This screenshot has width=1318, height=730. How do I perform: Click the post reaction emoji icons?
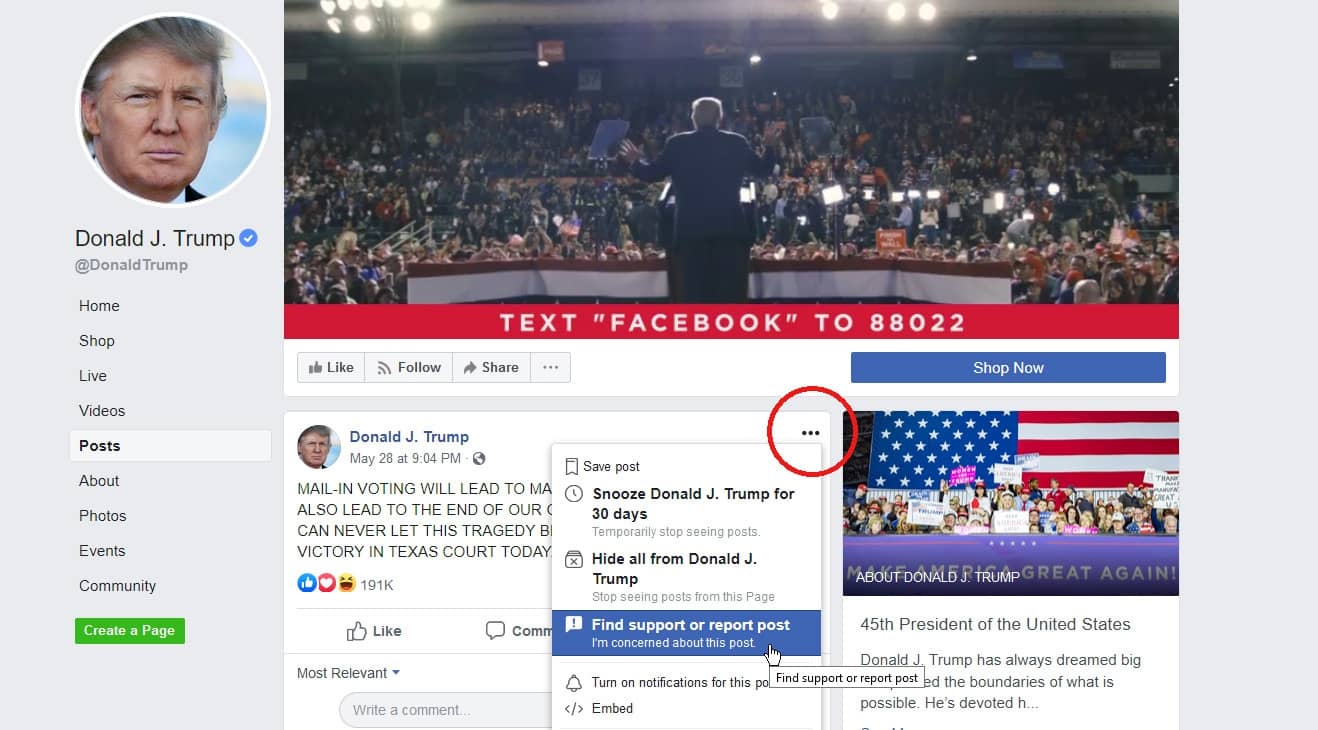click(327, 583)
